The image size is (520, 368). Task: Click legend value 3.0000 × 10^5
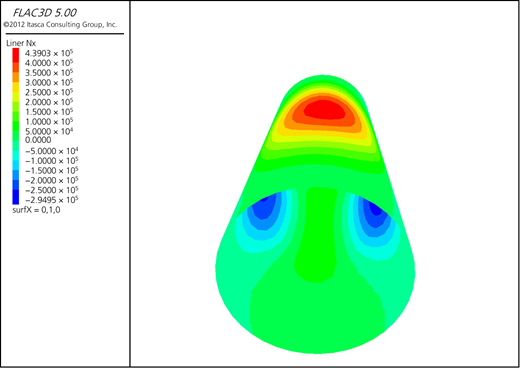pos(49,82)
